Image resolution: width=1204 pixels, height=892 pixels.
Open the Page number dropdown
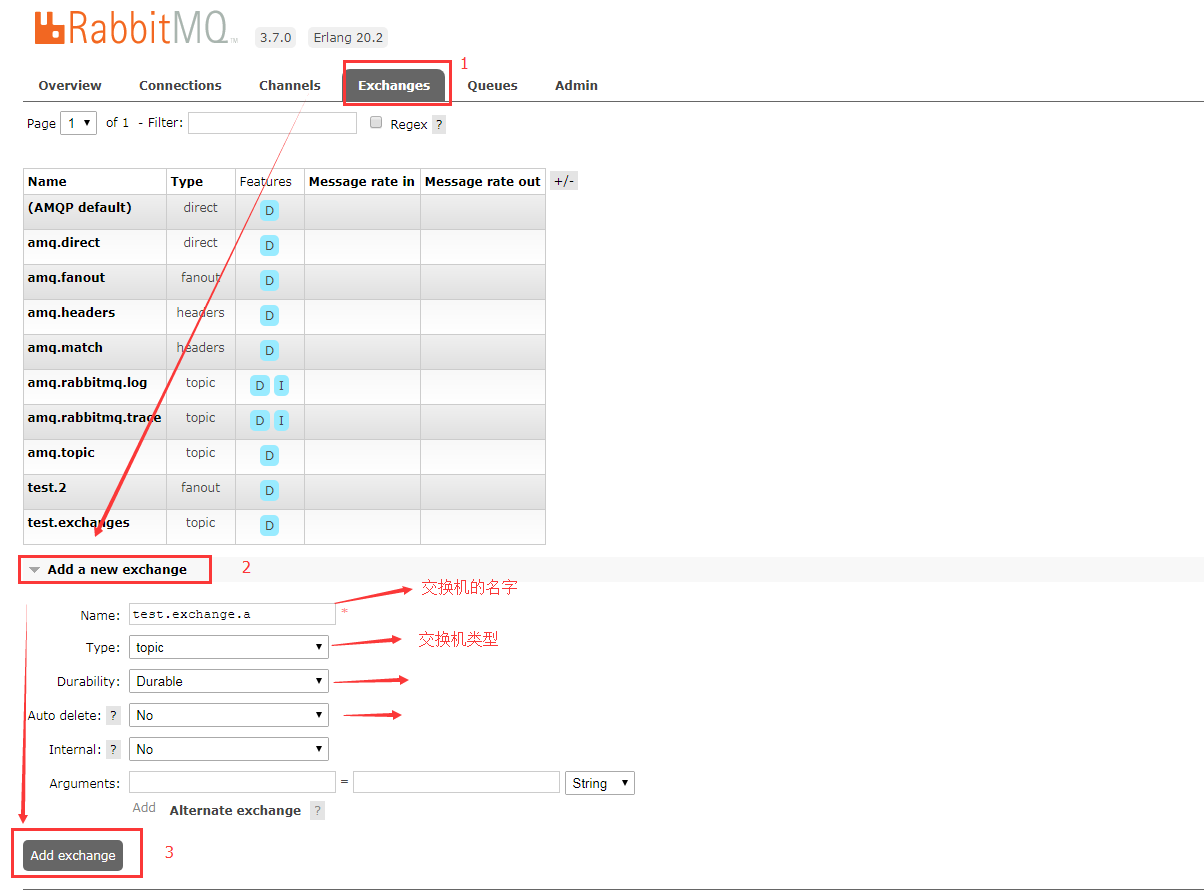point(79,123)
